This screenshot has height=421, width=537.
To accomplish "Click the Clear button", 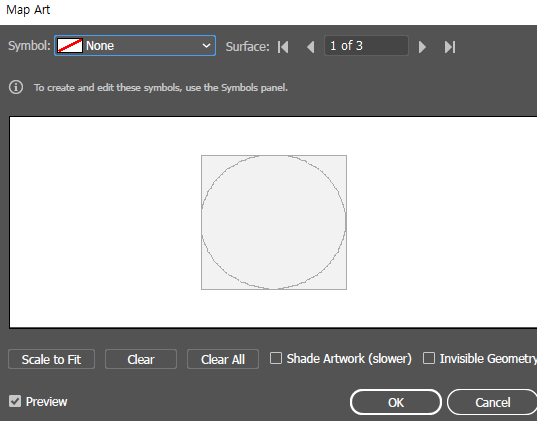I will 141,359.
